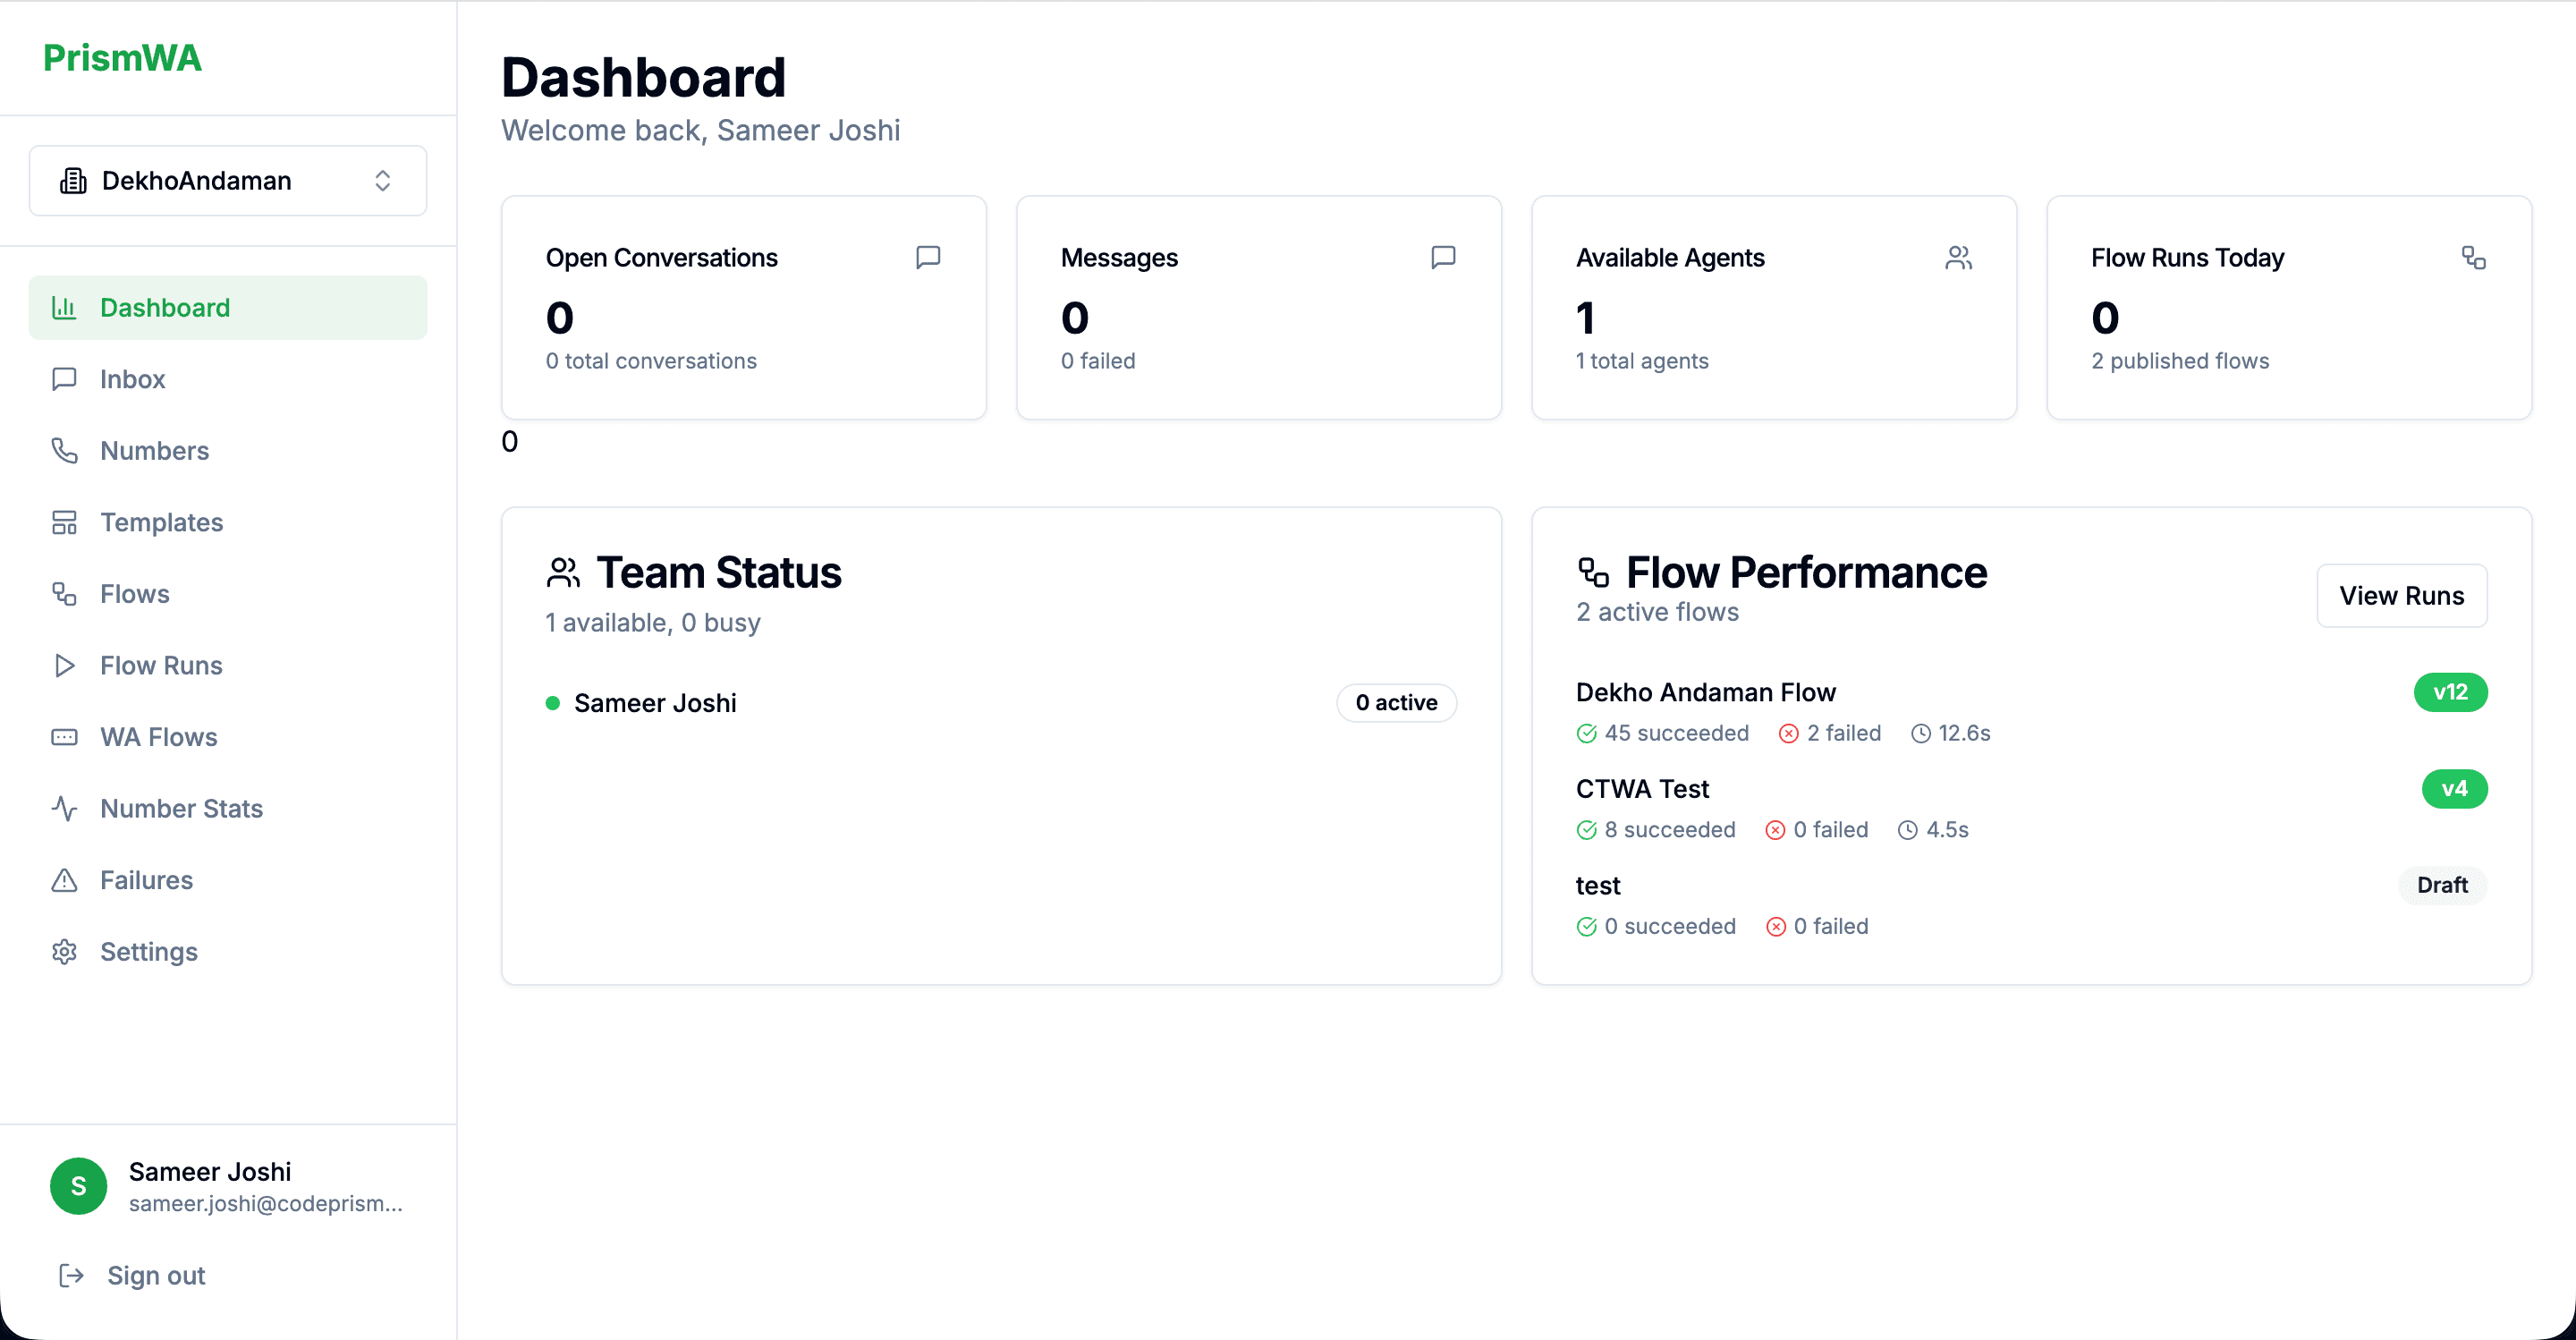Click the Sign out link
The image size is (2576, 1340).
click(x=156, y=1275)
